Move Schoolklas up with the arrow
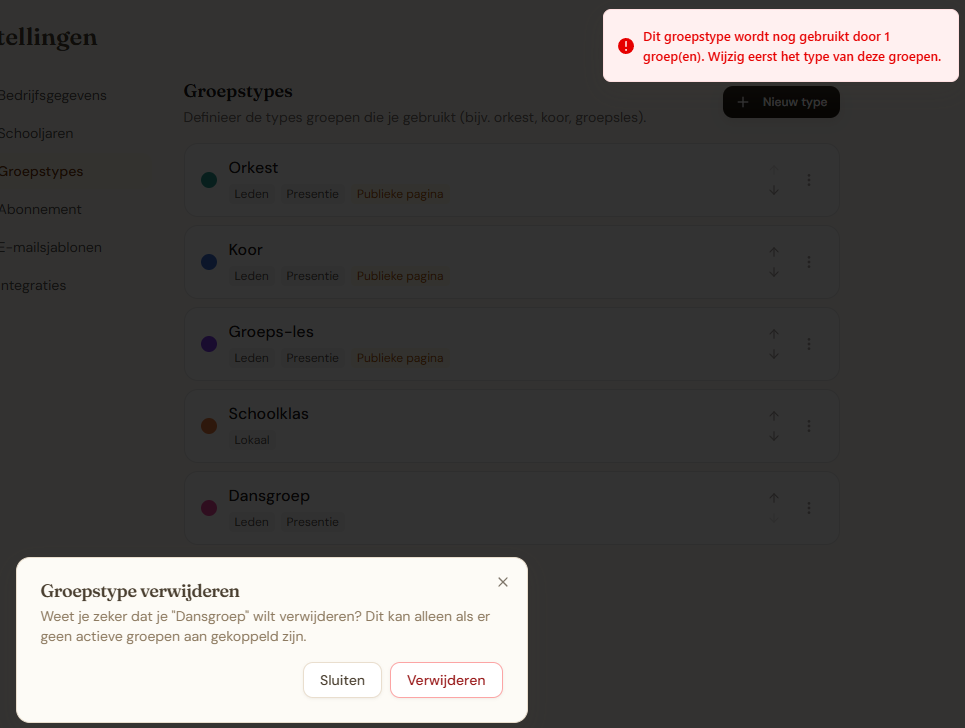965x728 pixels. click(774, 415)
